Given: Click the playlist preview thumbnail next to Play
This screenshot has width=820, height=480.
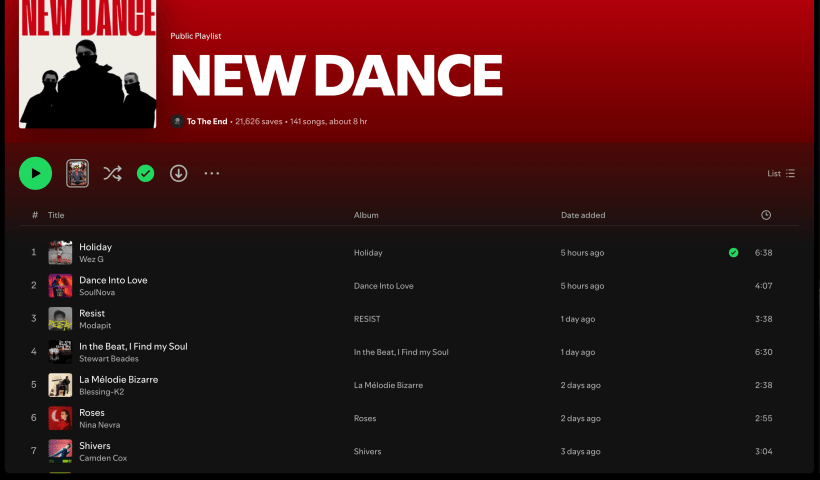Looking at the screenshot, I should (78, 173).
